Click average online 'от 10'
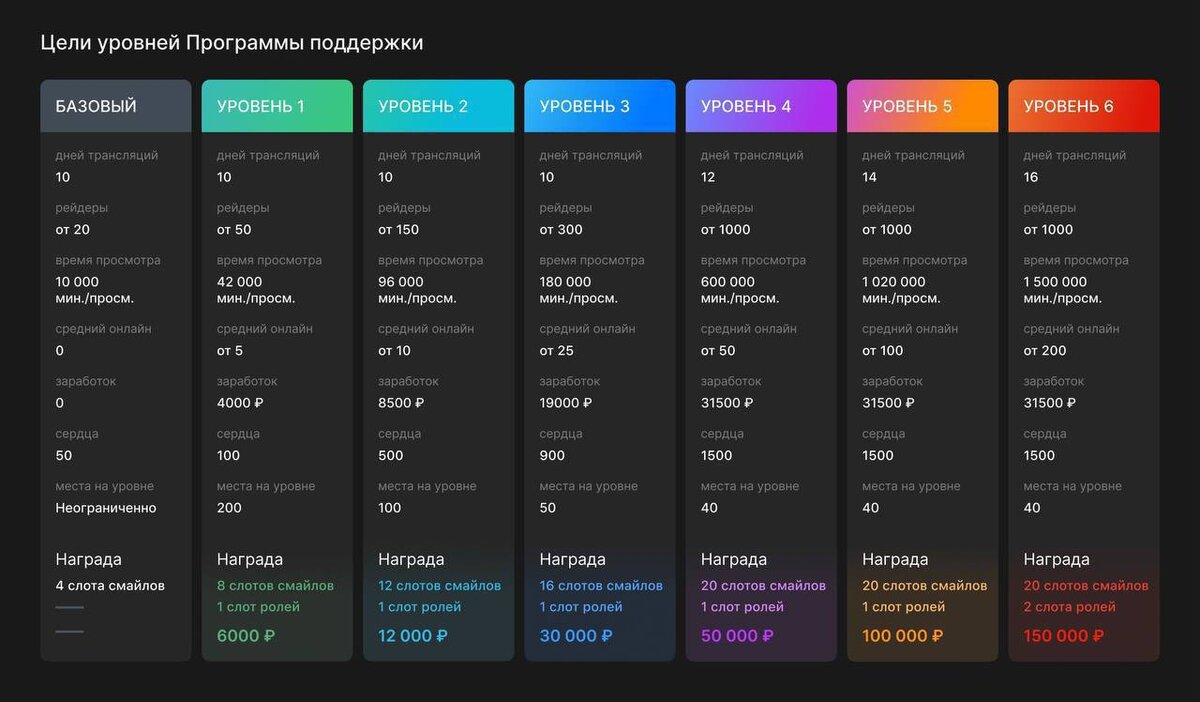1200x702 pixels. (394, 351)
